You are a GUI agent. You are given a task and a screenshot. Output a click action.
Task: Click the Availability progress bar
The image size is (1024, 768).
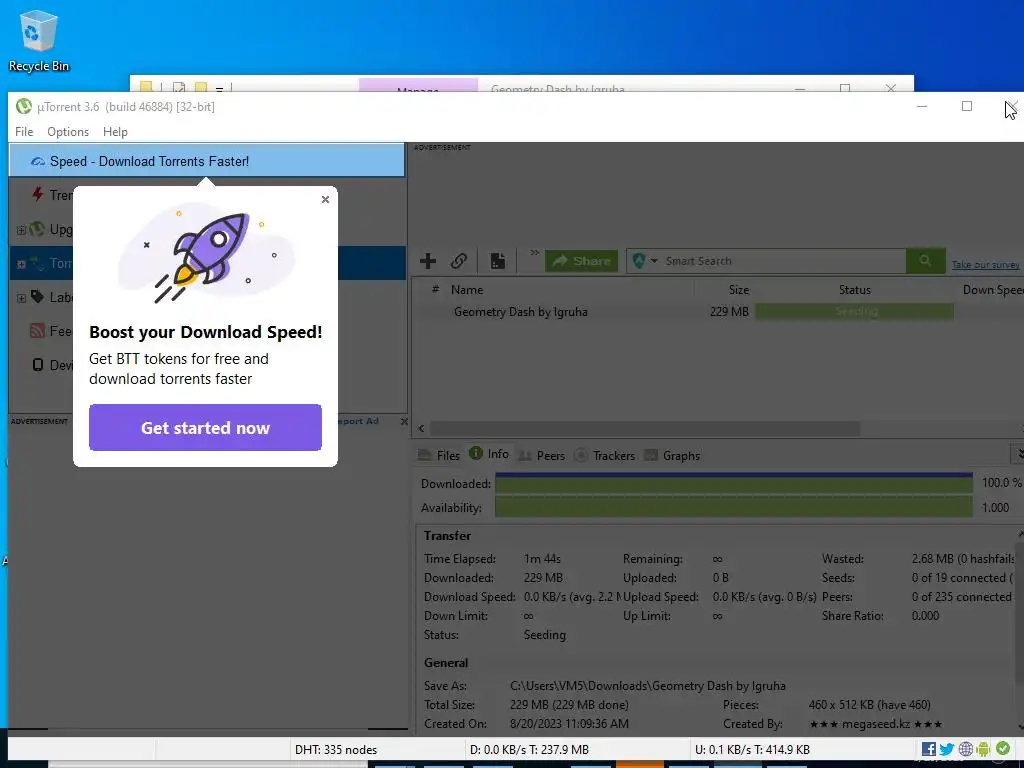[x=733, y=507]
